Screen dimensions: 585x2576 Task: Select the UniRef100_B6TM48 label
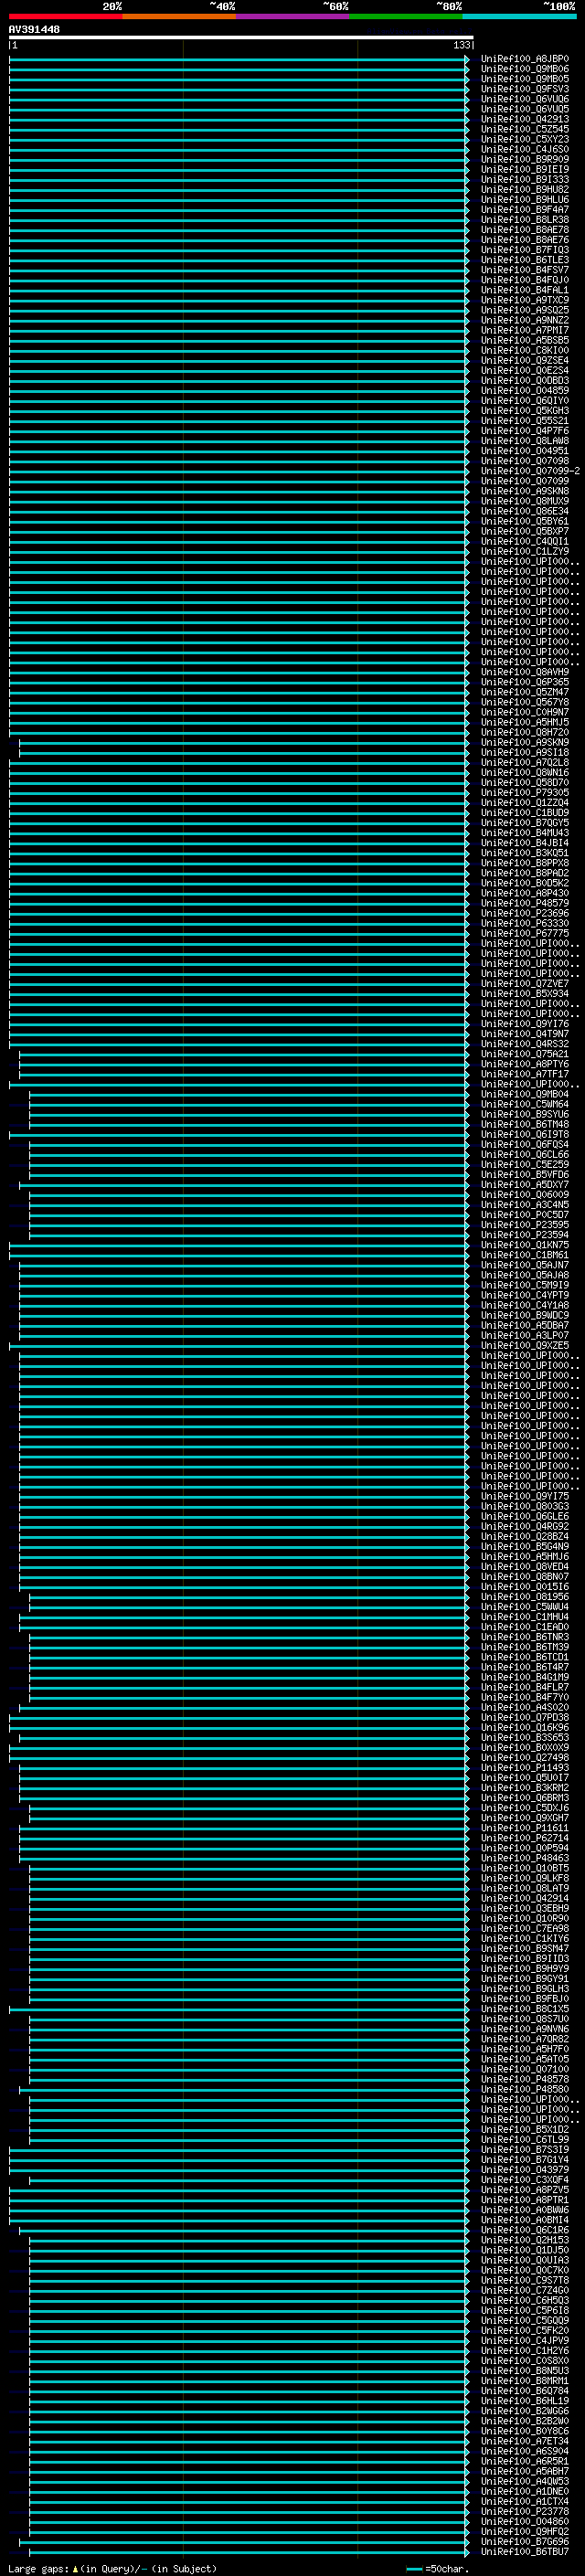[524, 1124]
